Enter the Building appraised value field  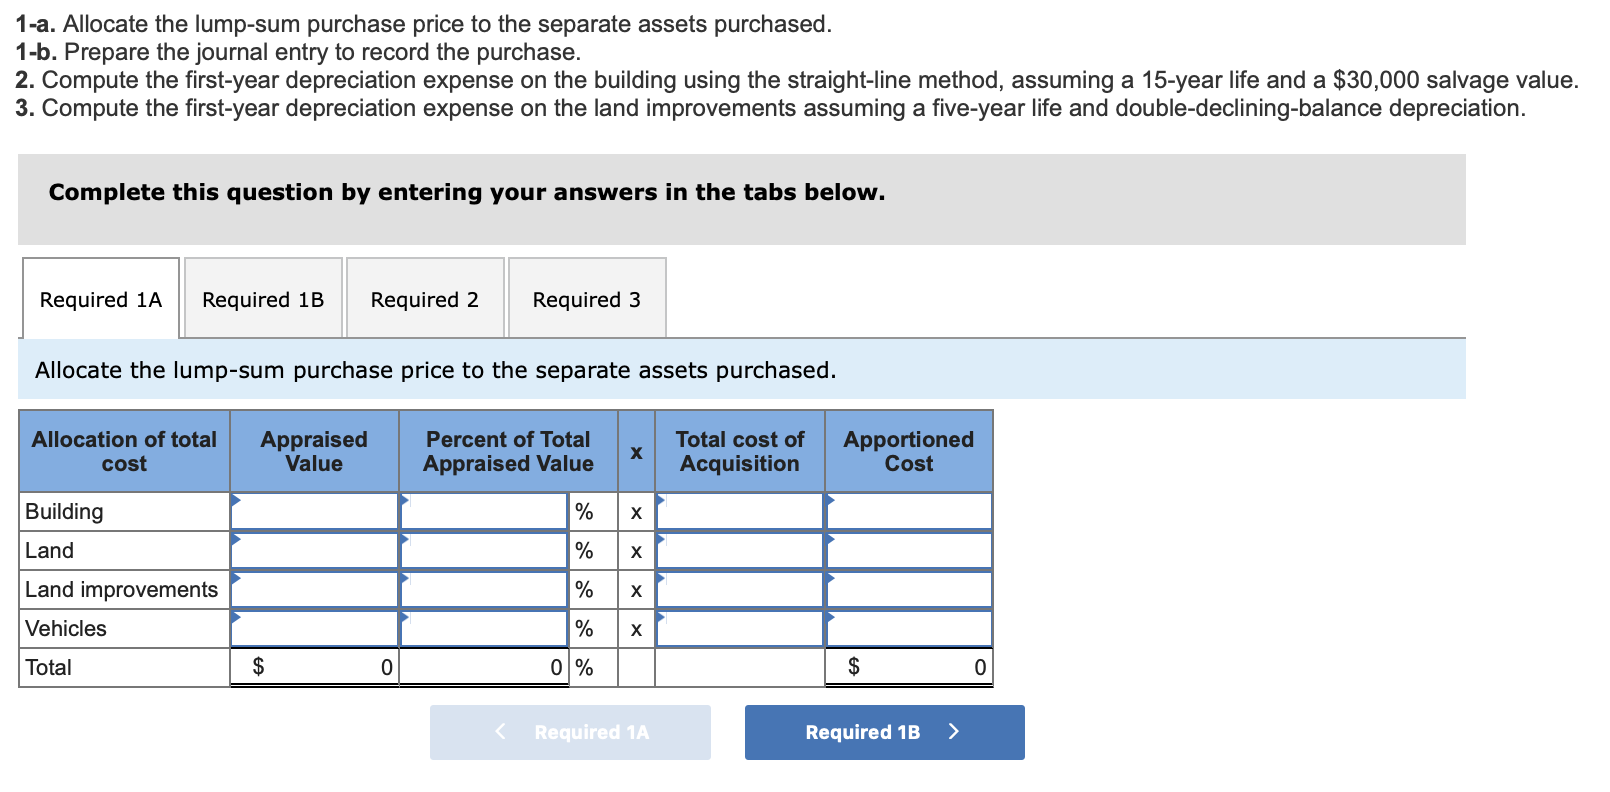tap(315, 511)
